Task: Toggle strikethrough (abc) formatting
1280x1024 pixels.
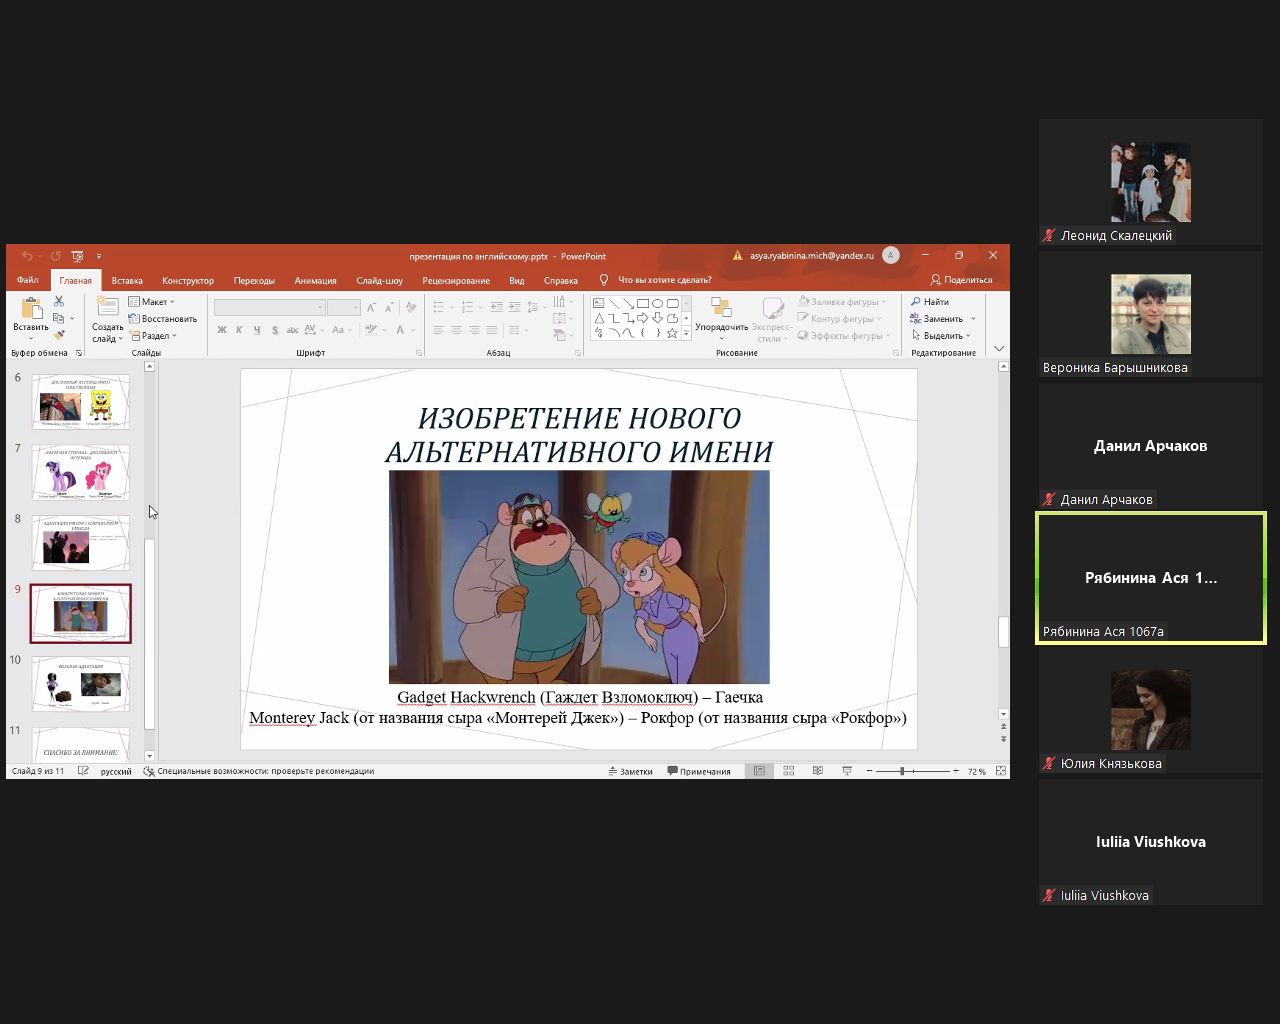Action: tap(292, 330)
